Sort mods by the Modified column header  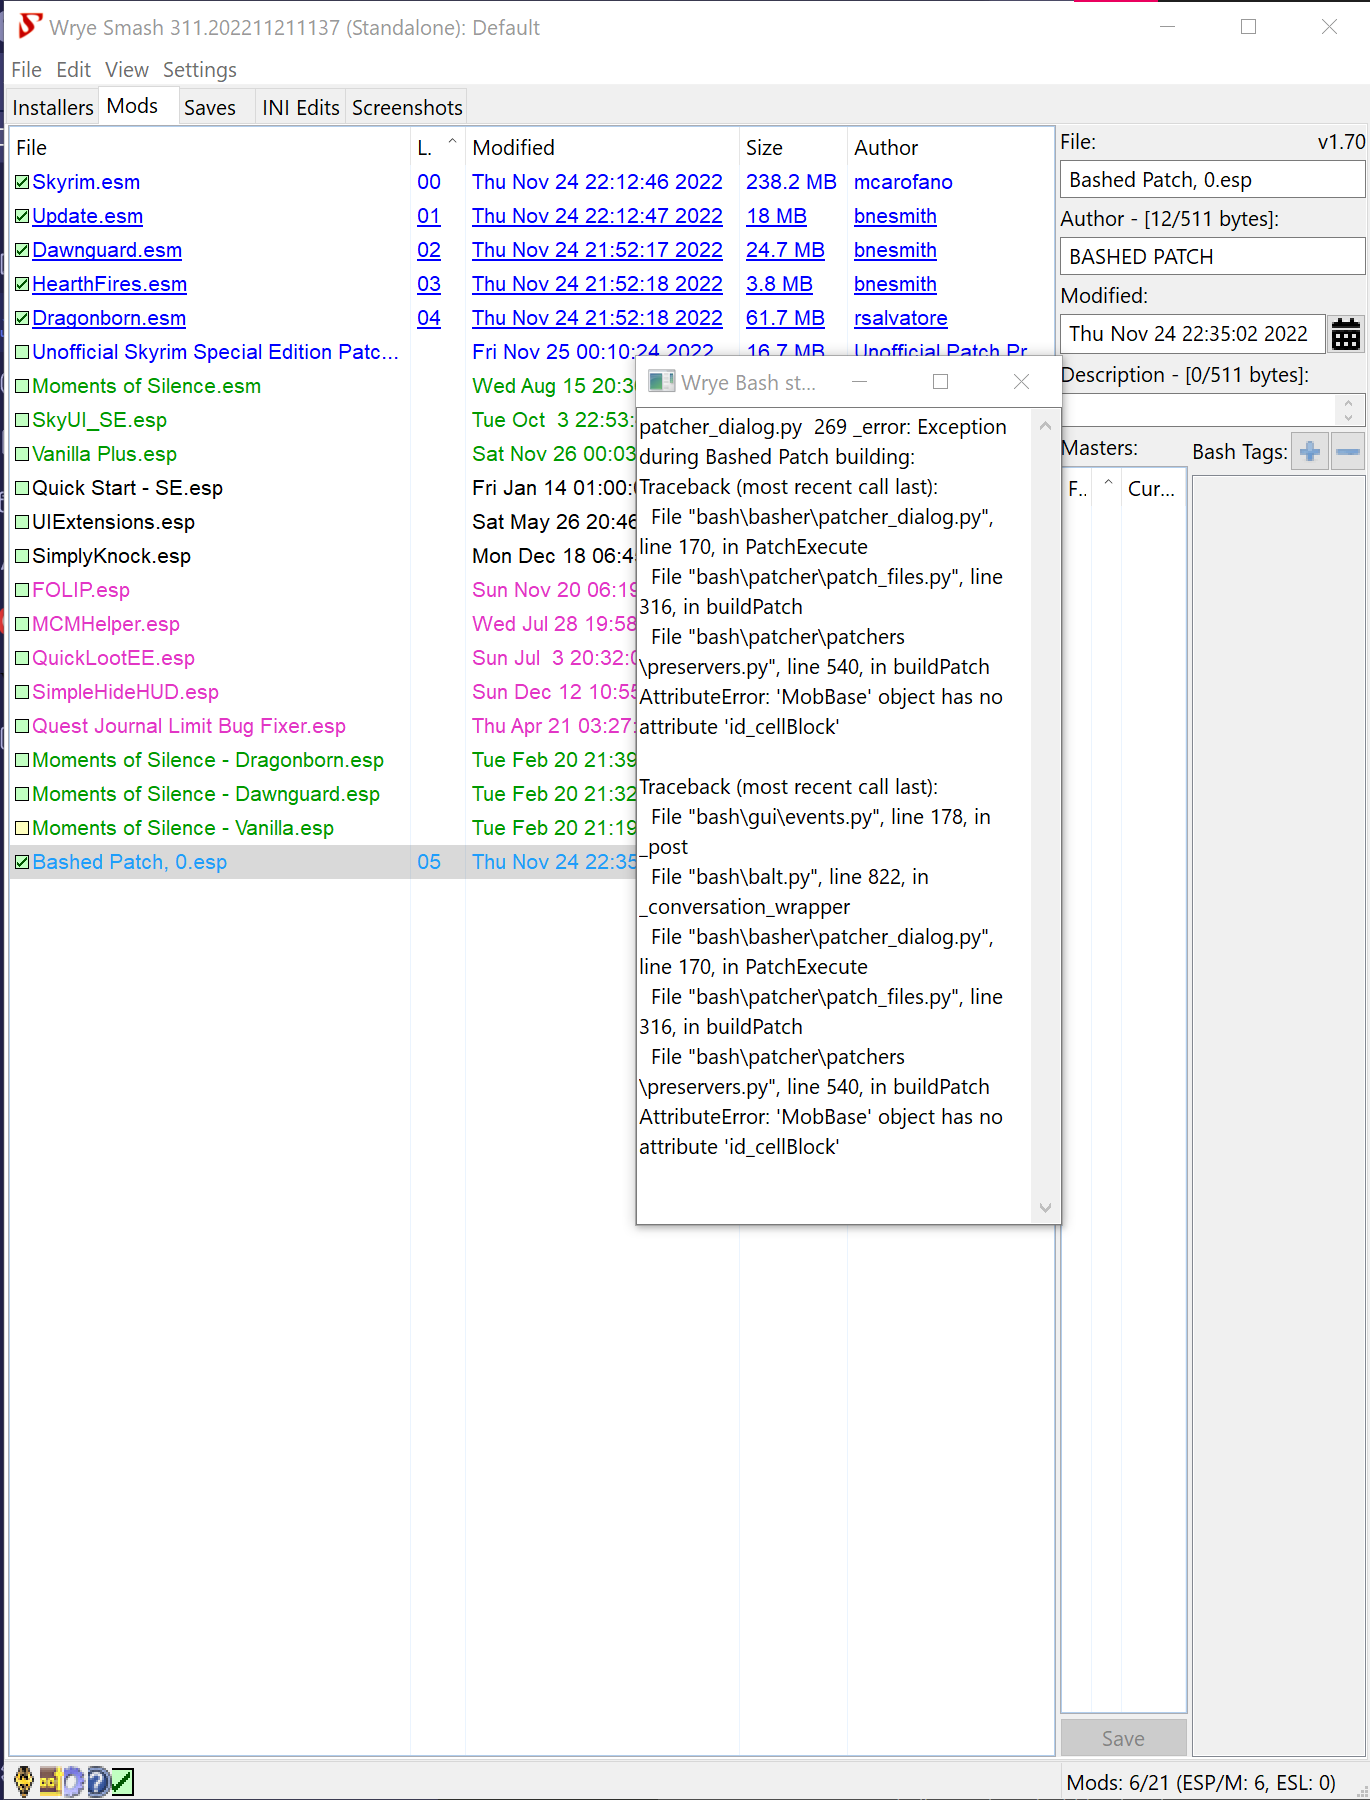tap(602, 147)
